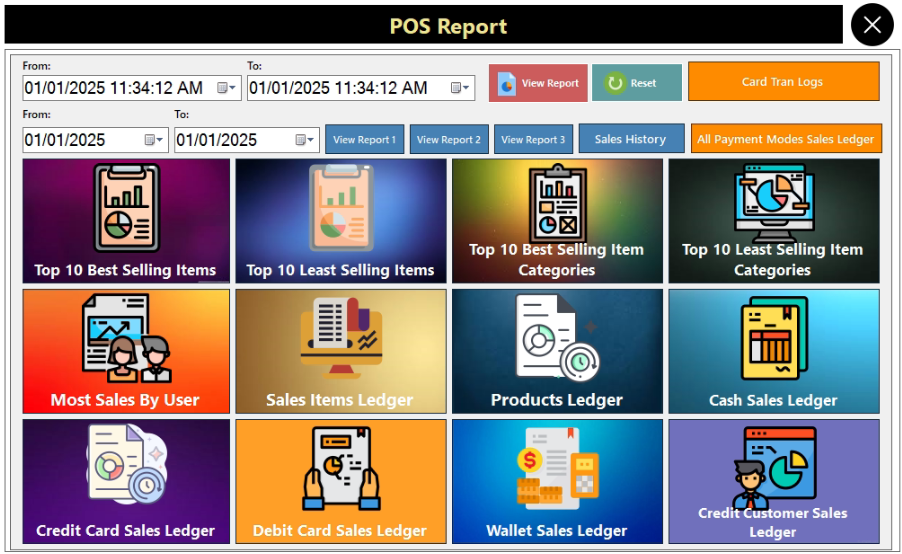Click the View Report button

click(538, 83)
